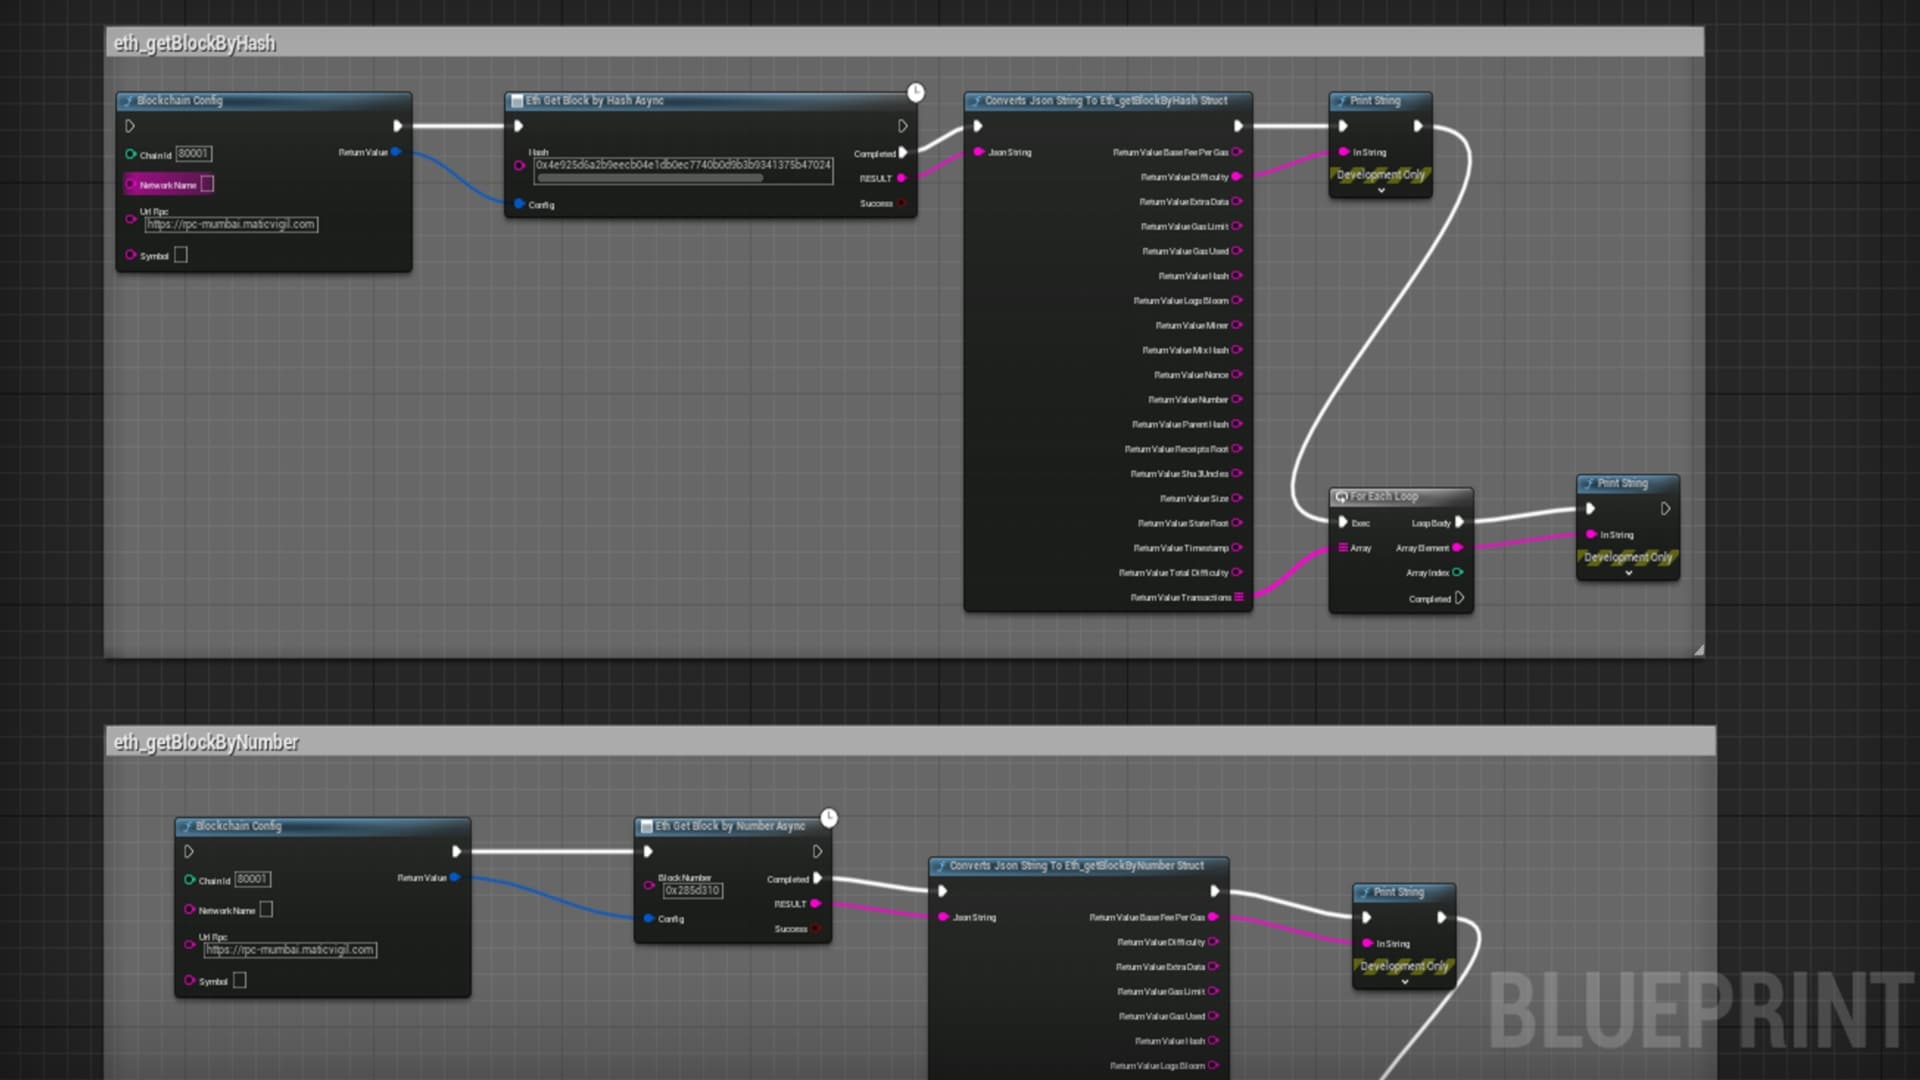Viewport: 1920px width, 1080px height.
Task: Toggle the Symbol checkbox on the lower Blockchain Config
Action: pyautogui.click(x=239, y=980)
